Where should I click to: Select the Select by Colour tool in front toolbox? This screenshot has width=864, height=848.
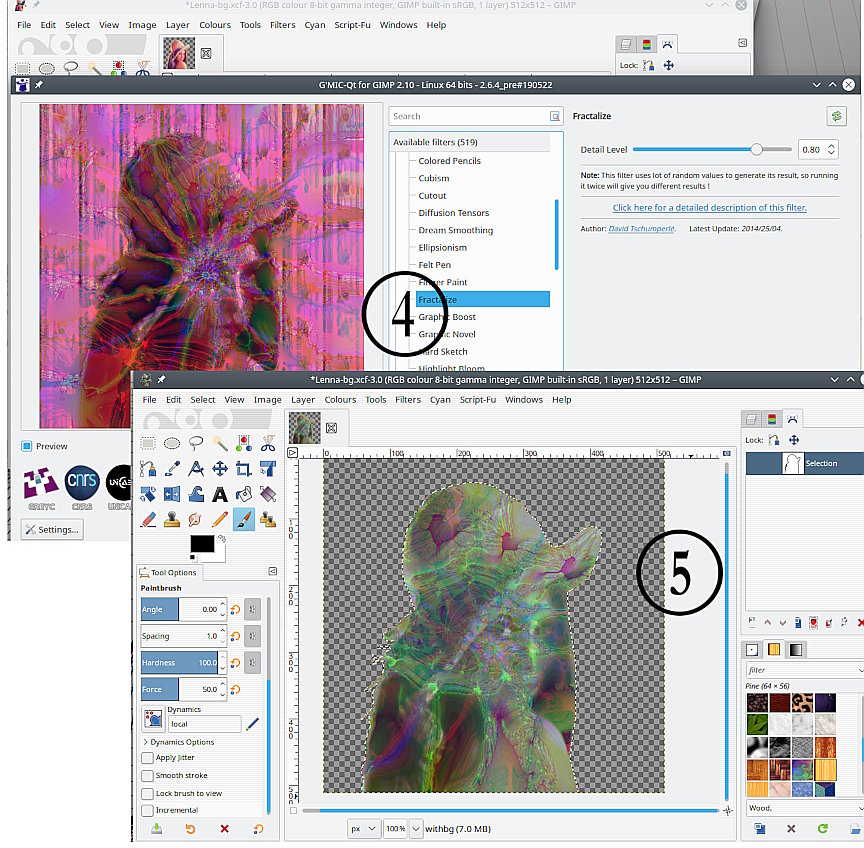(244, 443)
